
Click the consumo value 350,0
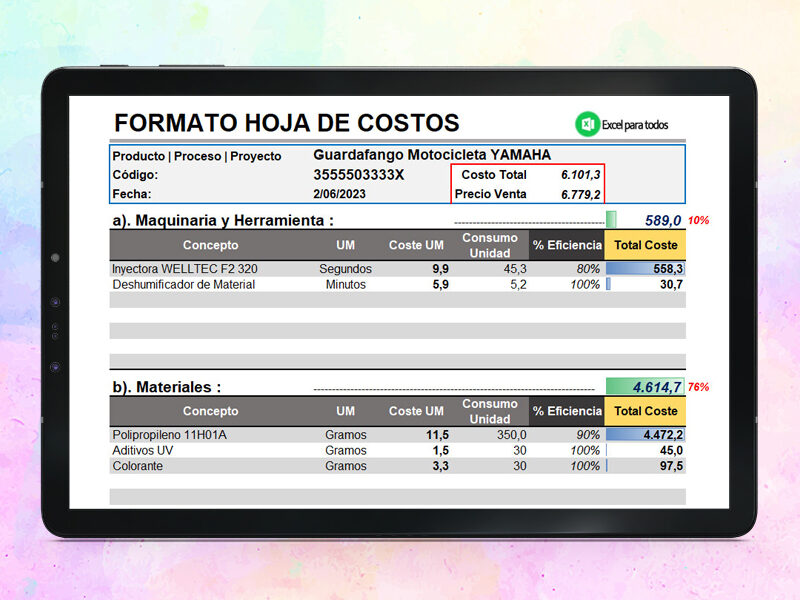pyautogui.click(x=512, y=435)
